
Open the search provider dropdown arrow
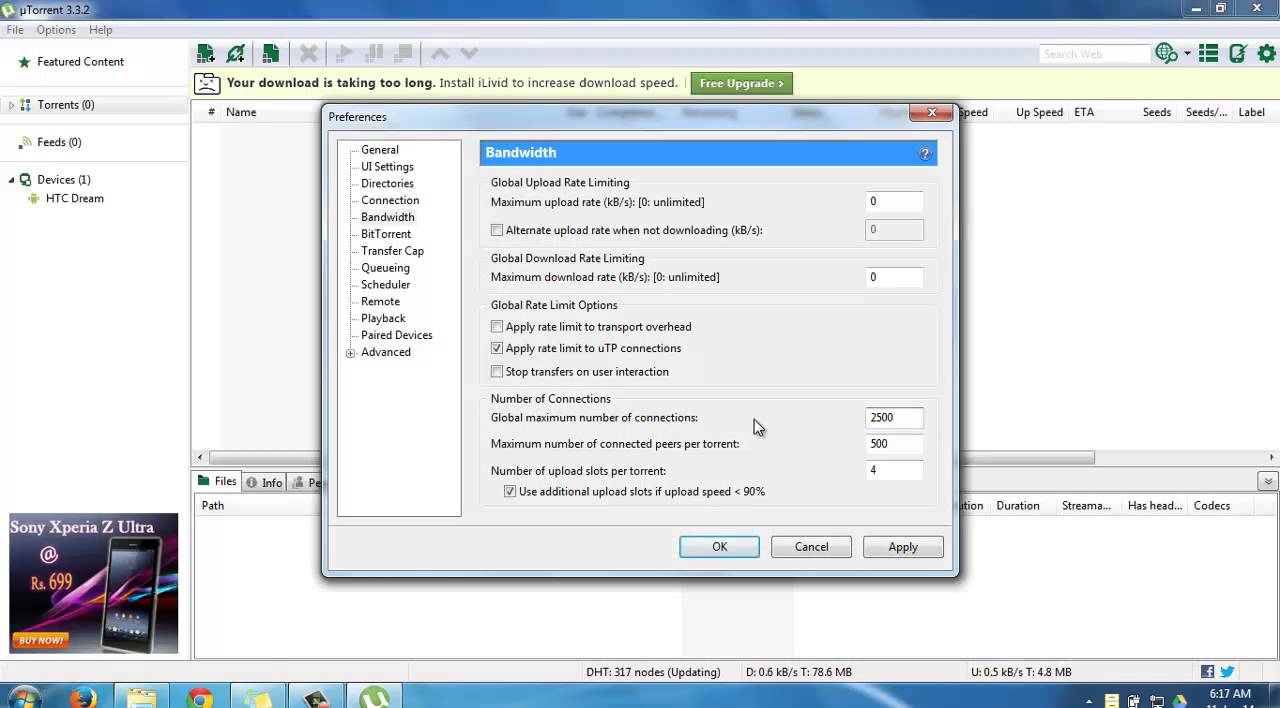(1187, 54)
